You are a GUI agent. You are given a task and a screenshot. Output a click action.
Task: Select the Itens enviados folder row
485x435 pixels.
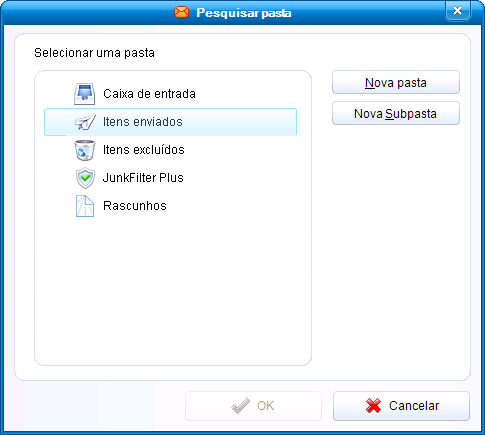click(x=170, y=122)
